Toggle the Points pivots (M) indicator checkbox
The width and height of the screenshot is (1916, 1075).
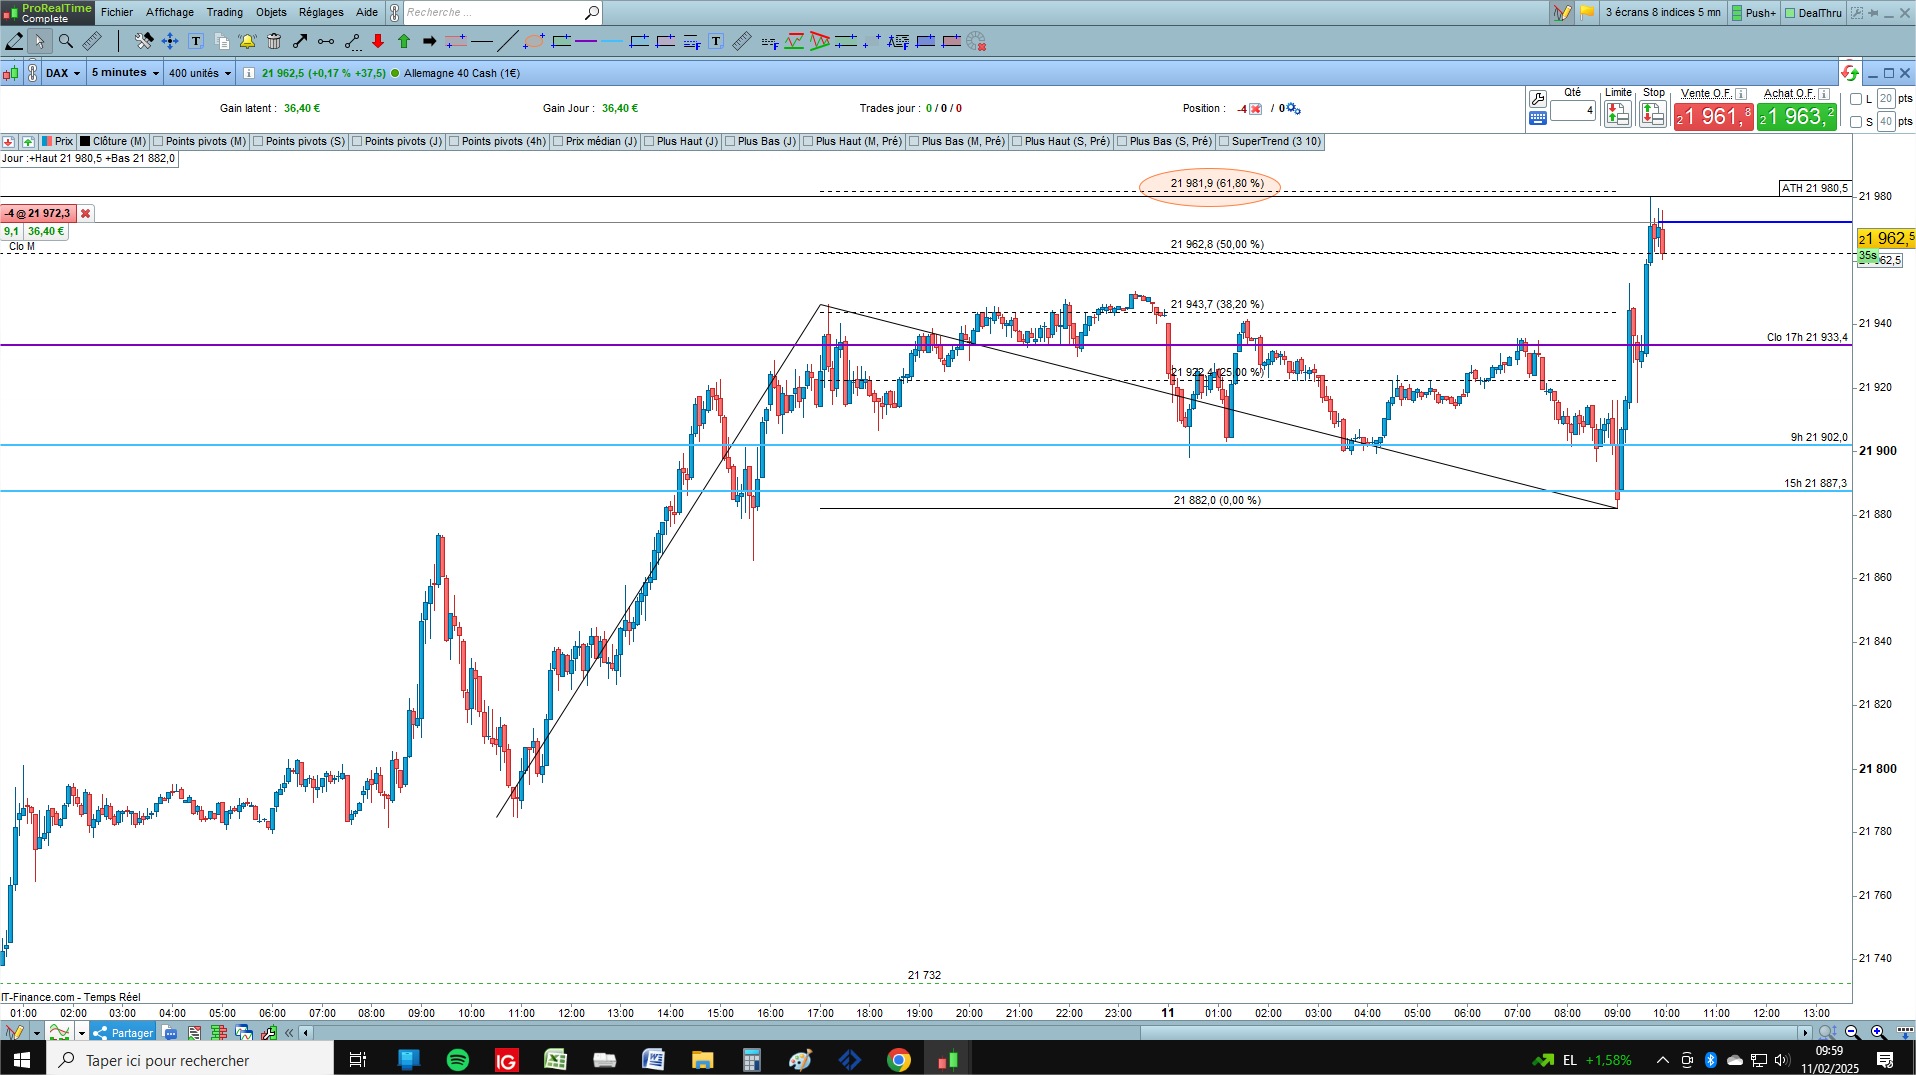pos(158,142)
